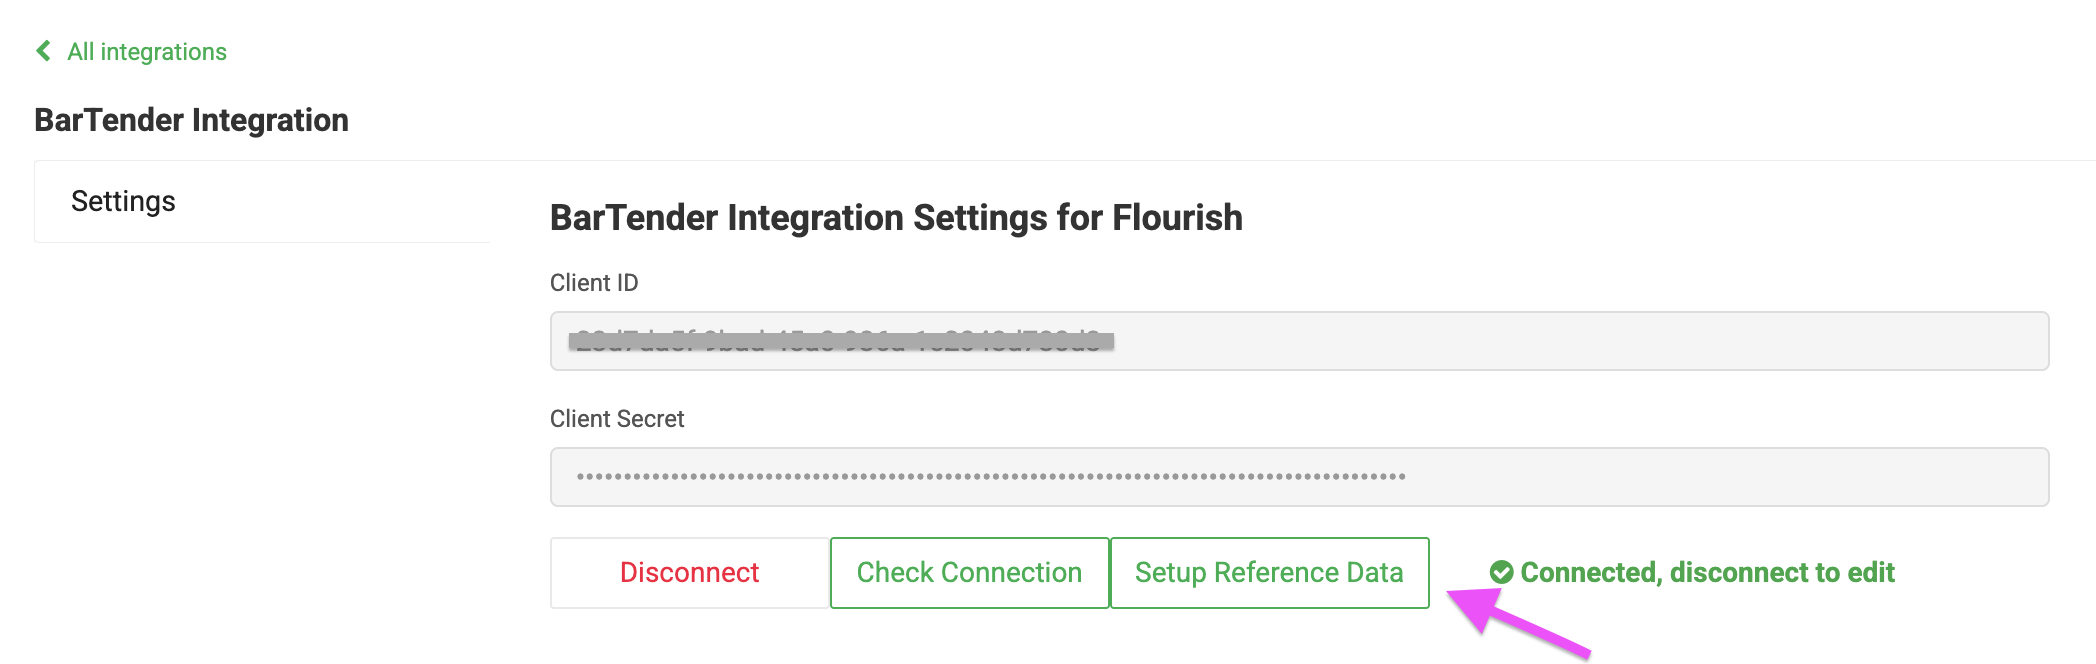
Task: Click the 'BarTender Integration' page title
Action: point(191,120)
